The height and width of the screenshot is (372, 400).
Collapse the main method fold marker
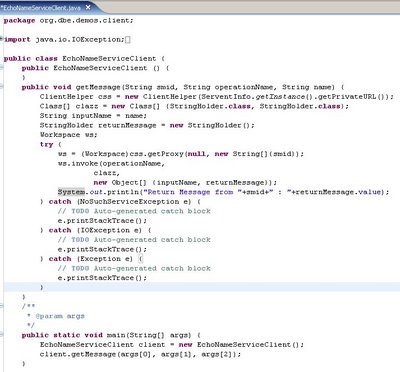[2, 334]
